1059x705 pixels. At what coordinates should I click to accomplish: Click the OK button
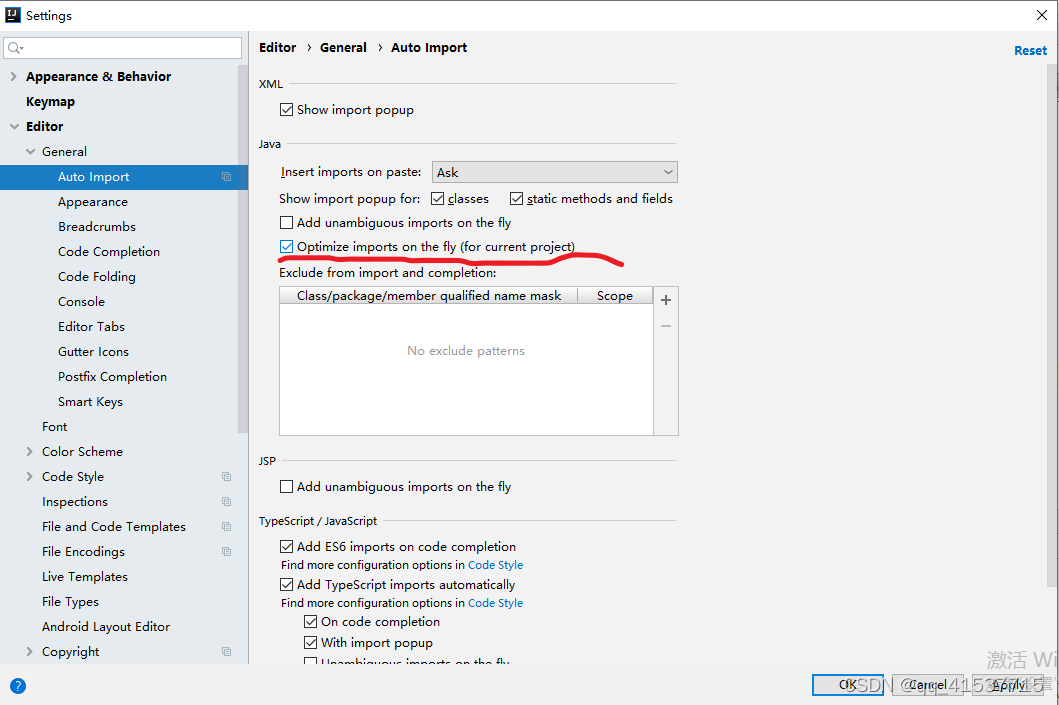(x=848, y=685)
